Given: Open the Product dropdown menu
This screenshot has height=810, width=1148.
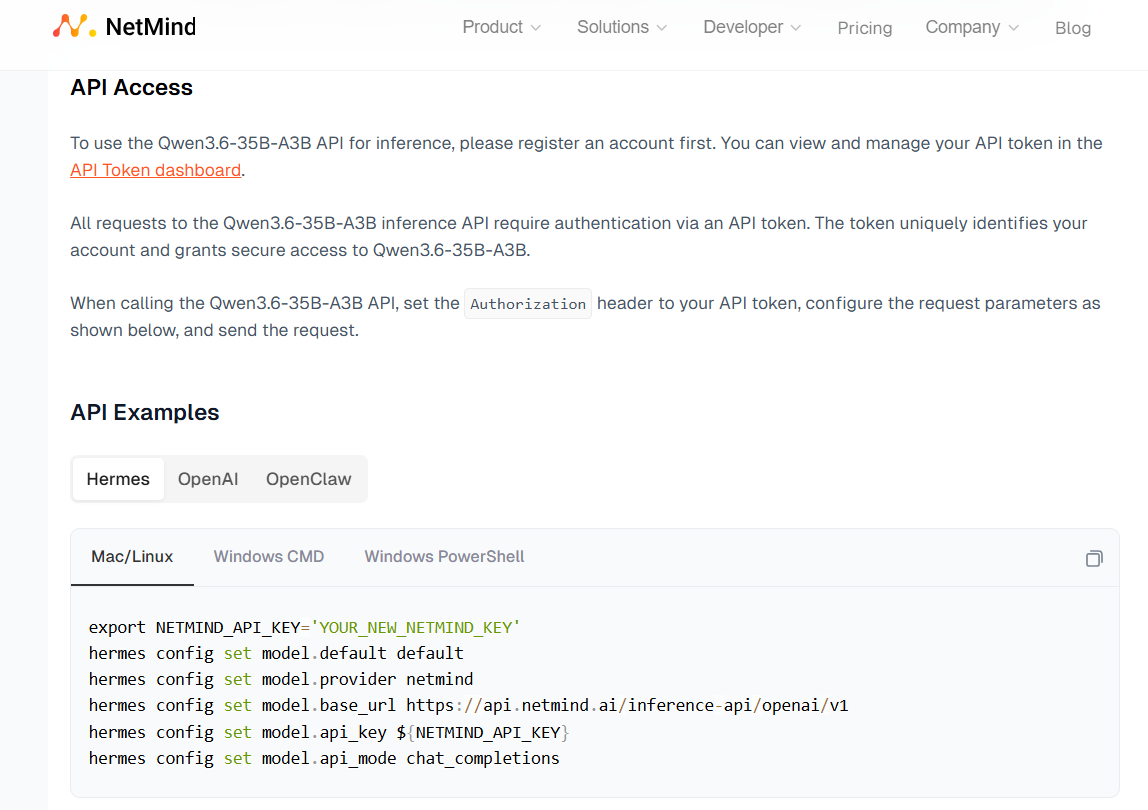Looking at the screenshot, I should pos(502,27).
